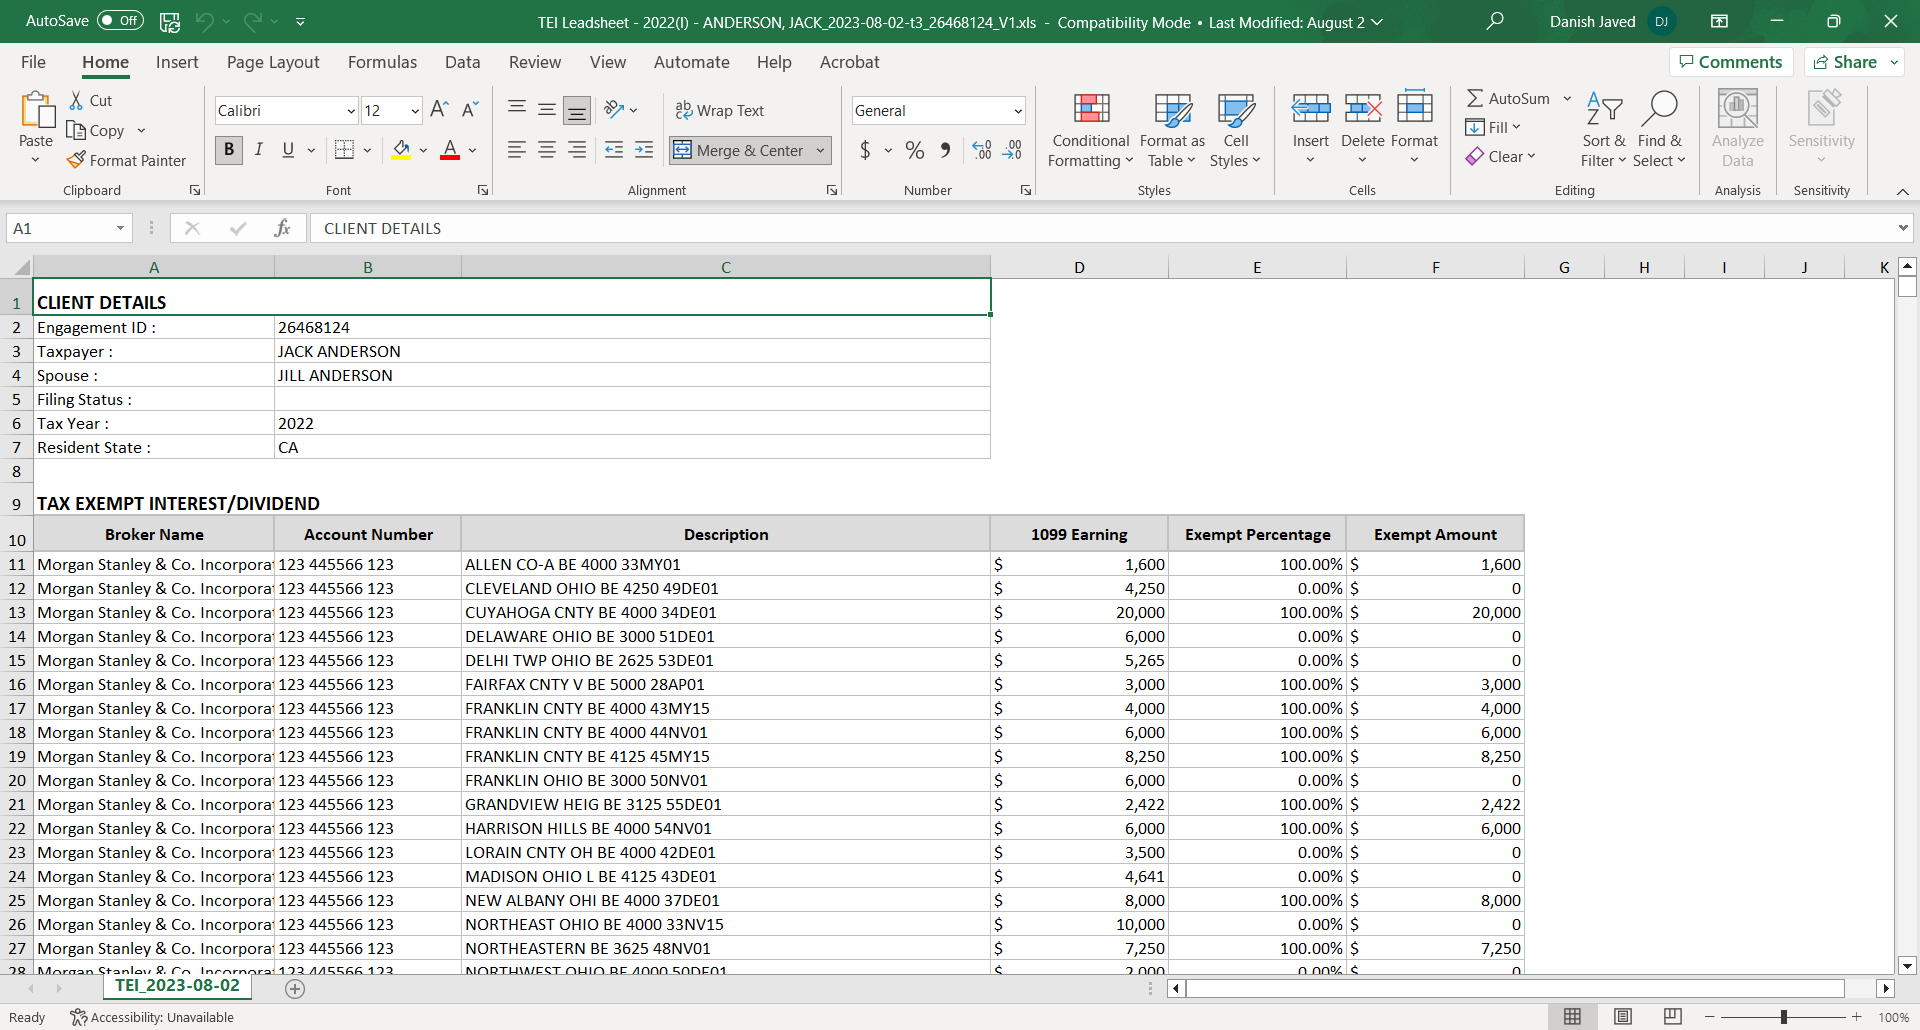Open the Formulas ribbon tab
This screenshot has height=1030, width=1920.
pos(382,62)
